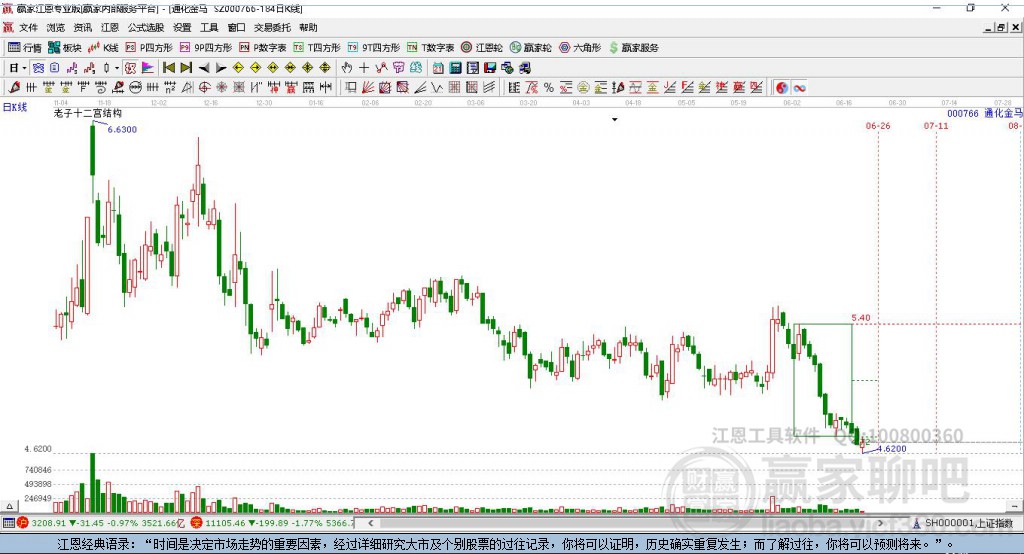Expand the candlestick style dropdown arrow

pos(117,68)
